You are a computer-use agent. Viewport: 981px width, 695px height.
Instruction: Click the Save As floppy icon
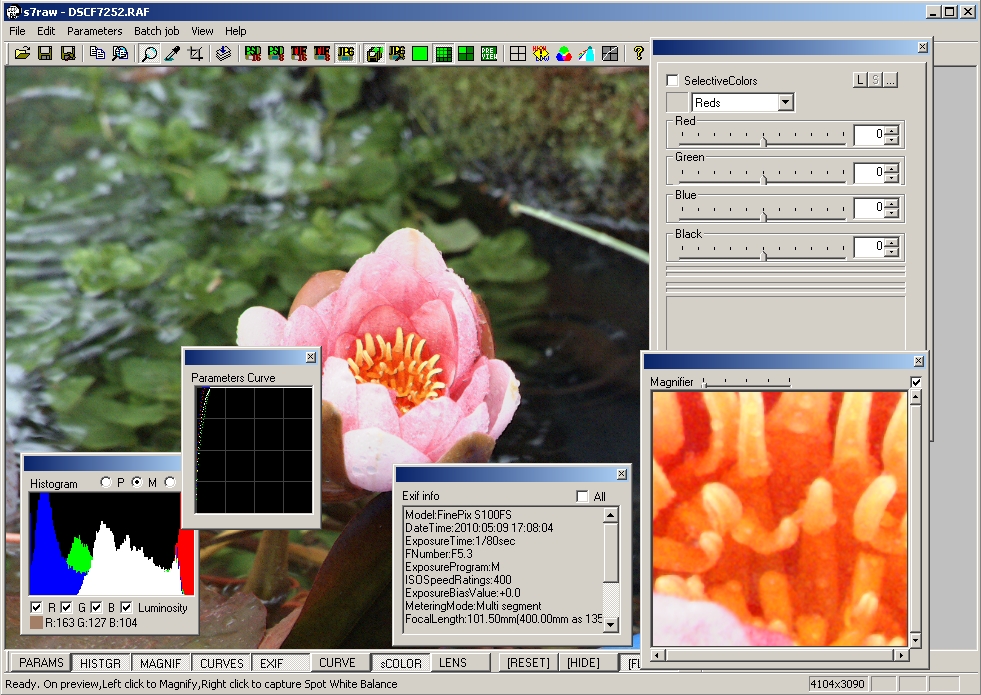point(68,54)
